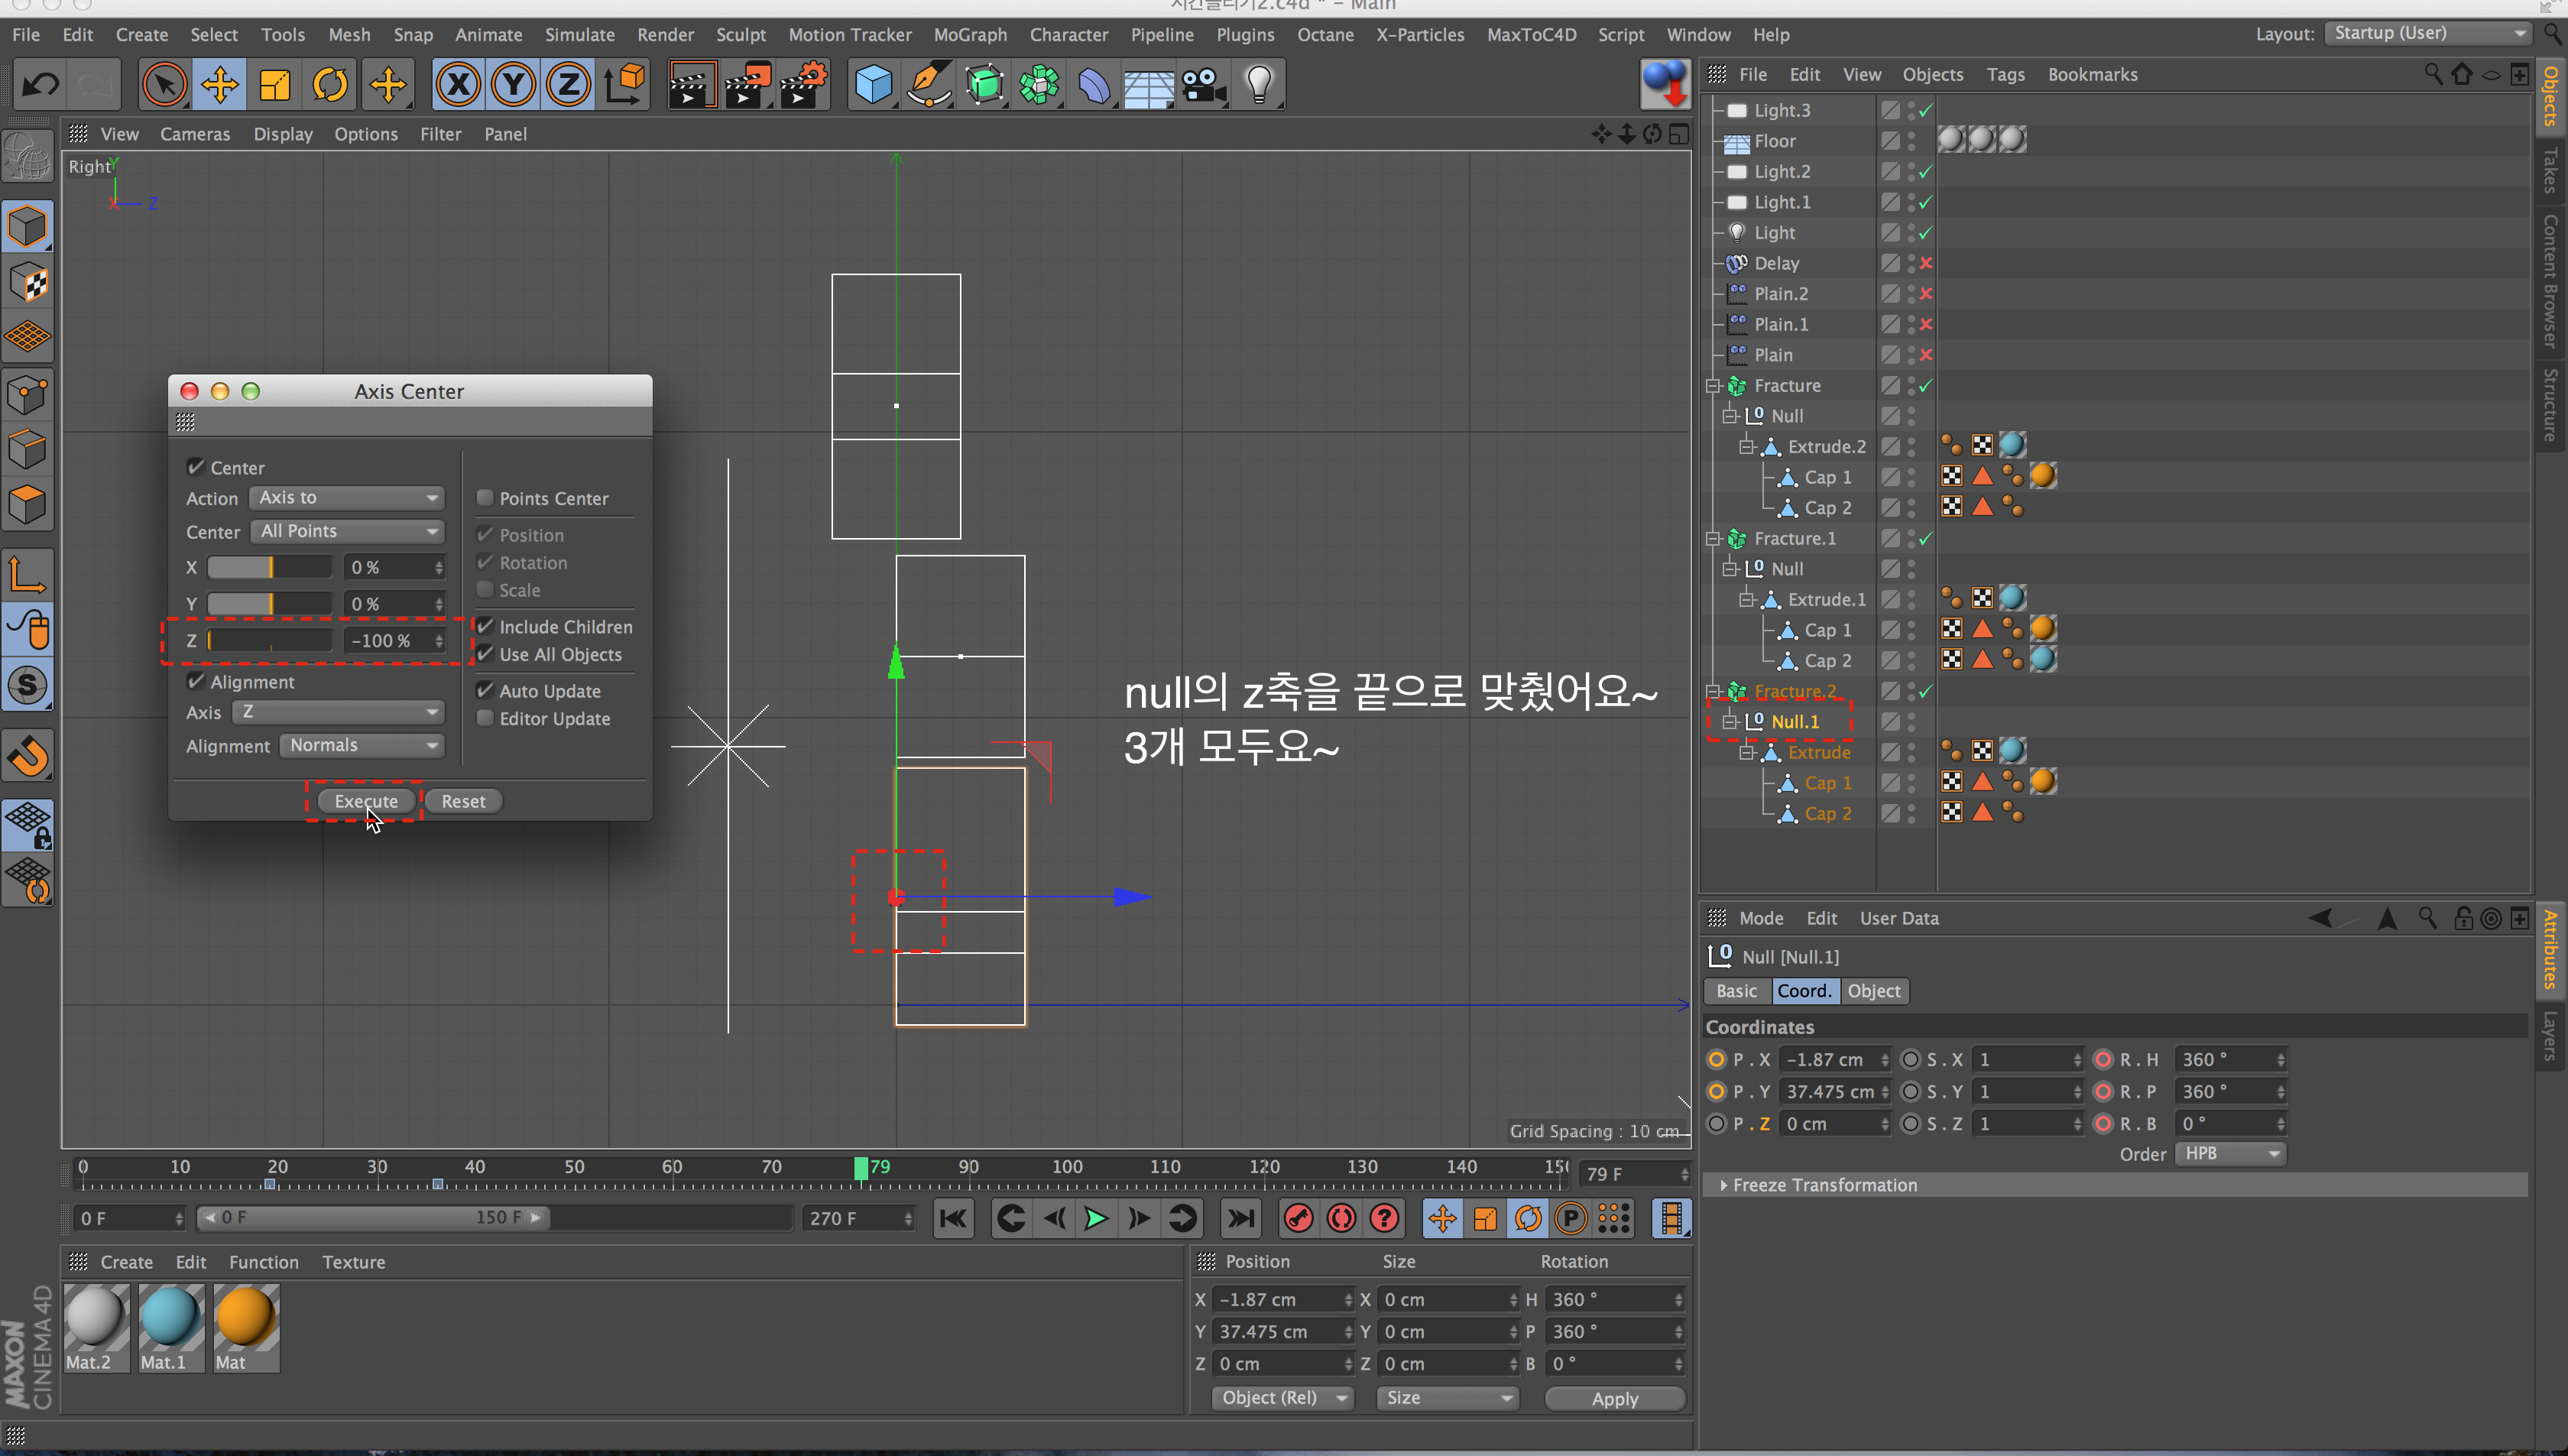Collapse the Fracture.1 tree item

click(1712, 538)
